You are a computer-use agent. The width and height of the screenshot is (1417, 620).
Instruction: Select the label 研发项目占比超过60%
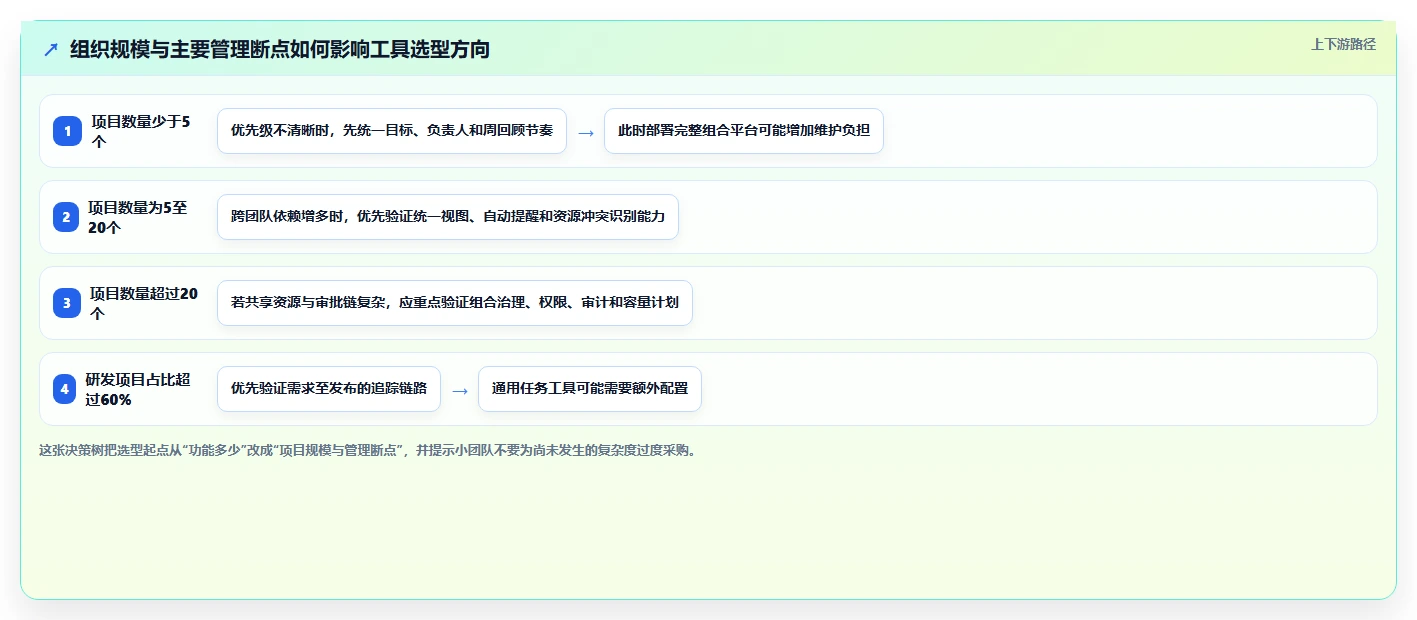(x=138, y=389)
